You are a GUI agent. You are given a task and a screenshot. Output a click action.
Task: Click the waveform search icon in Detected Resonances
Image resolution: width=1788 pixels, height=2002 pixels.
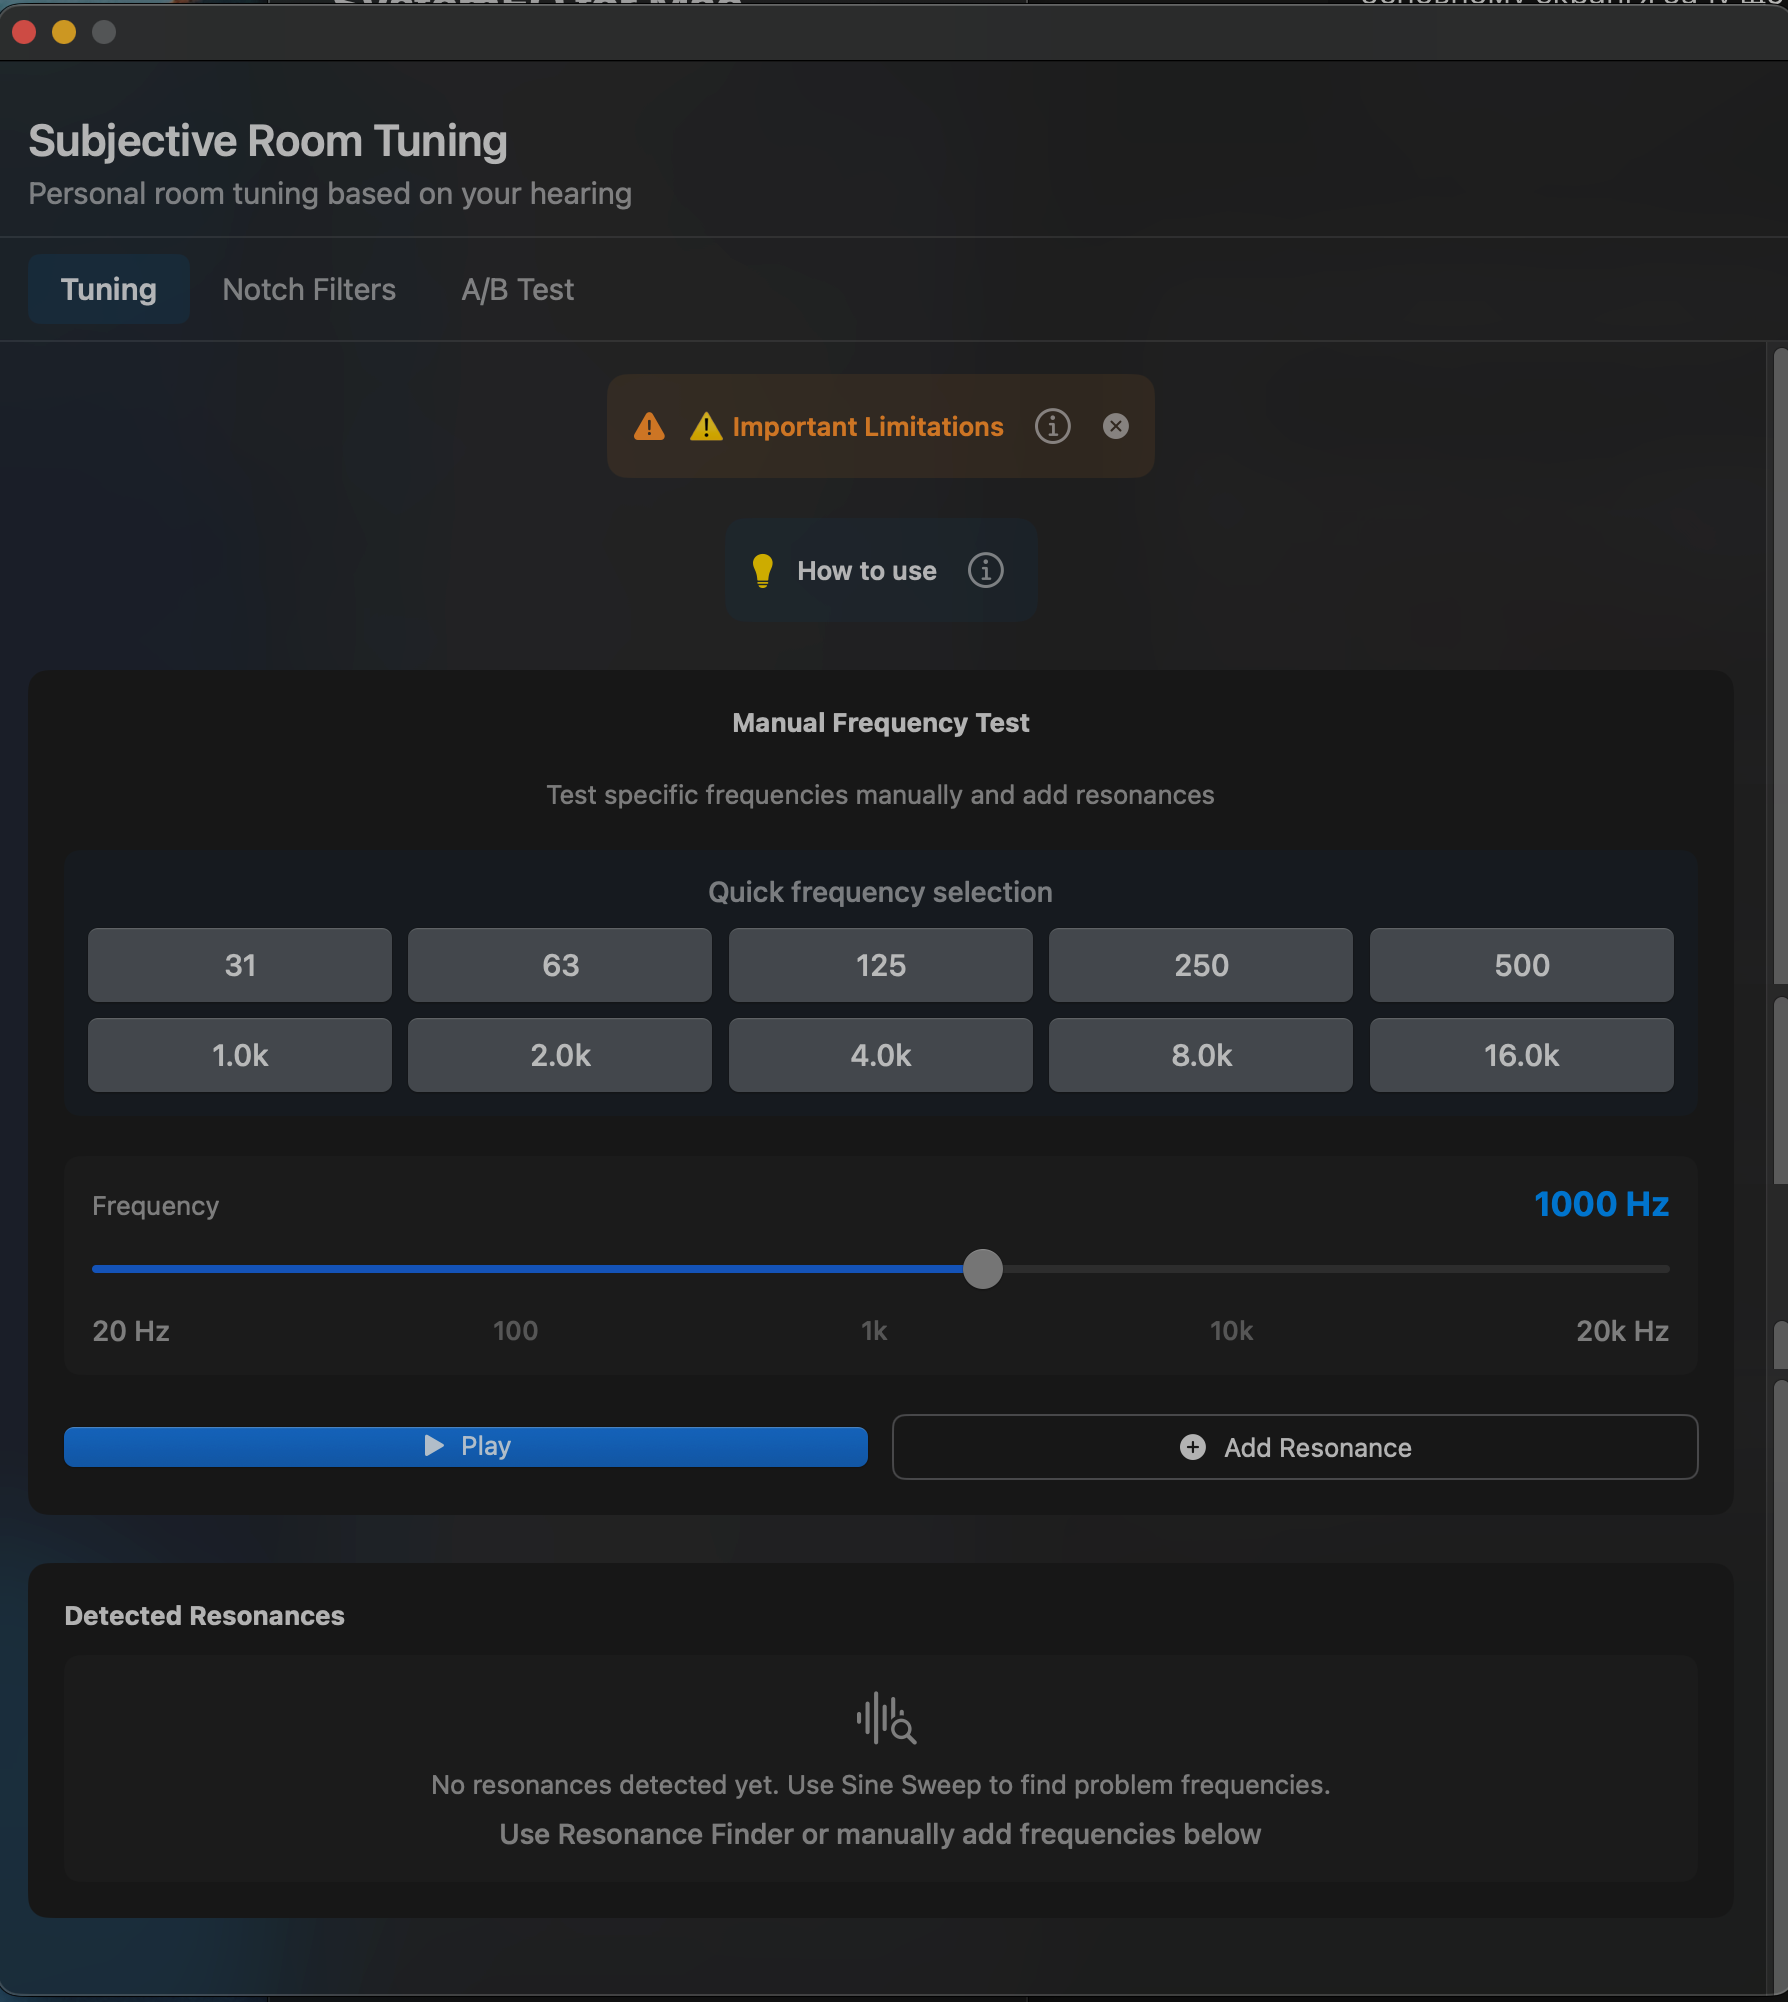(886, 1718)
